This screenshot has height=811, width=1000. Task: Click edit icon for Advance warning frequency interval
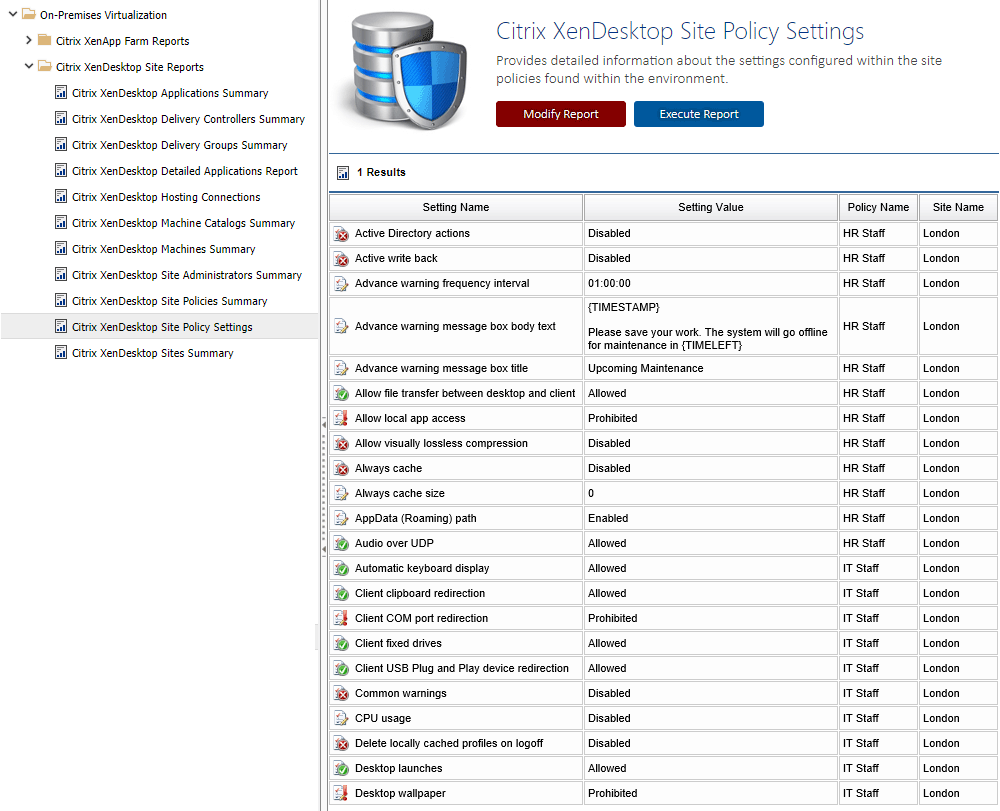pos(341,284)
